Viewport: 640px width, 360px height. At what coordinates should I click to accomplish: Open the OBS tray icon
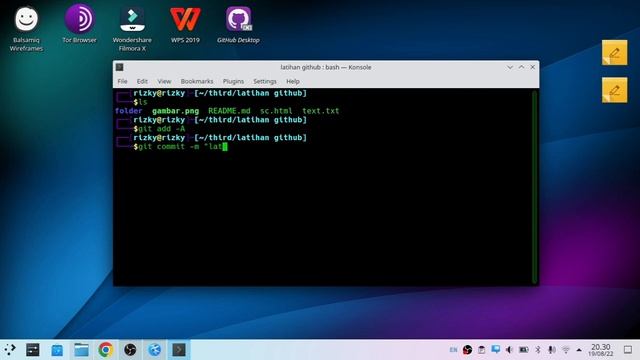[x=467, y=350]
